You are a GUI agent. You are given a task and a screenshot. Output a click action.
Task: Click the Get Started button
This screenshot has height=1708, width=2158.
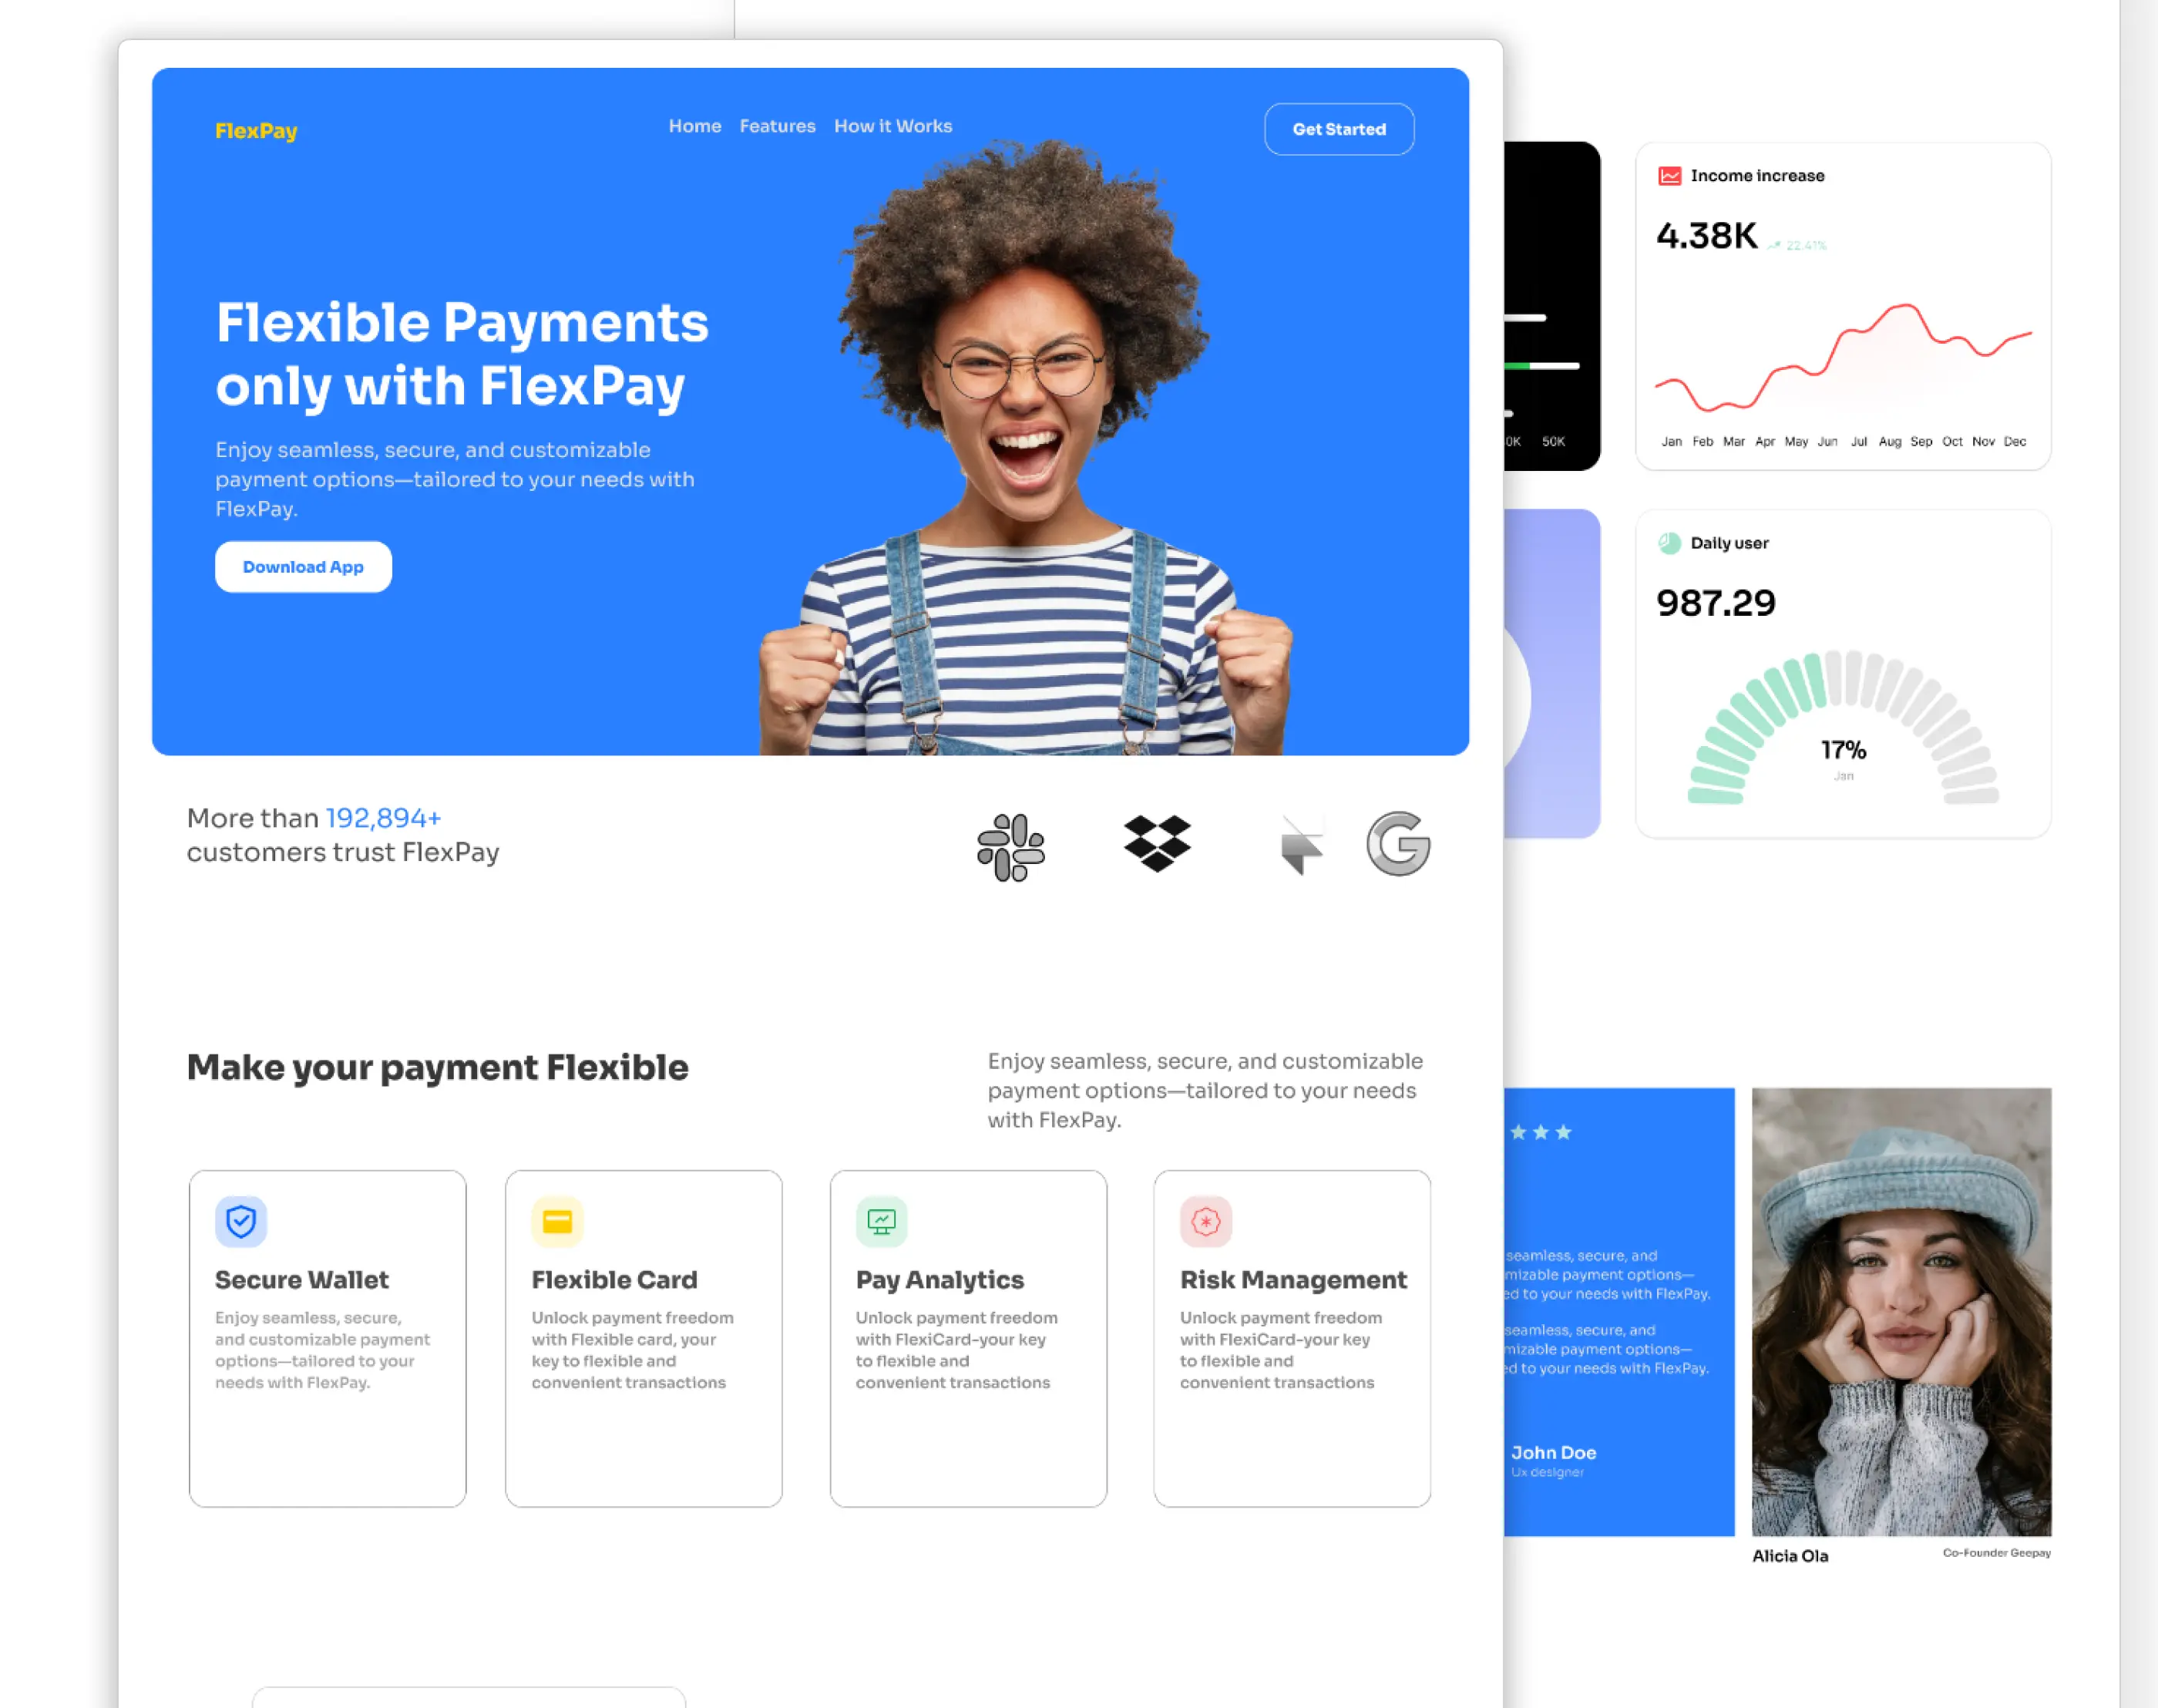(x=1338, y=128)
